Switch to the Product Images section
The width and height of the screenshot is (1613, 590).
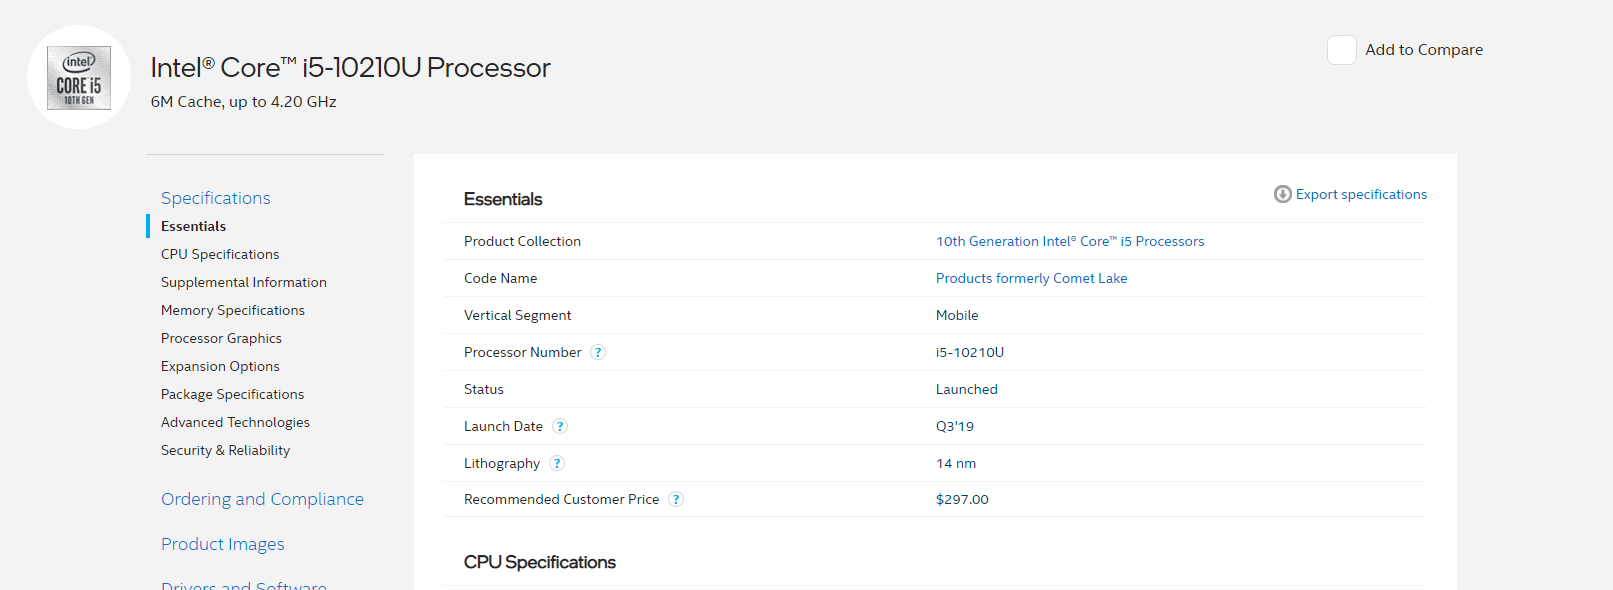click(222, 544)
